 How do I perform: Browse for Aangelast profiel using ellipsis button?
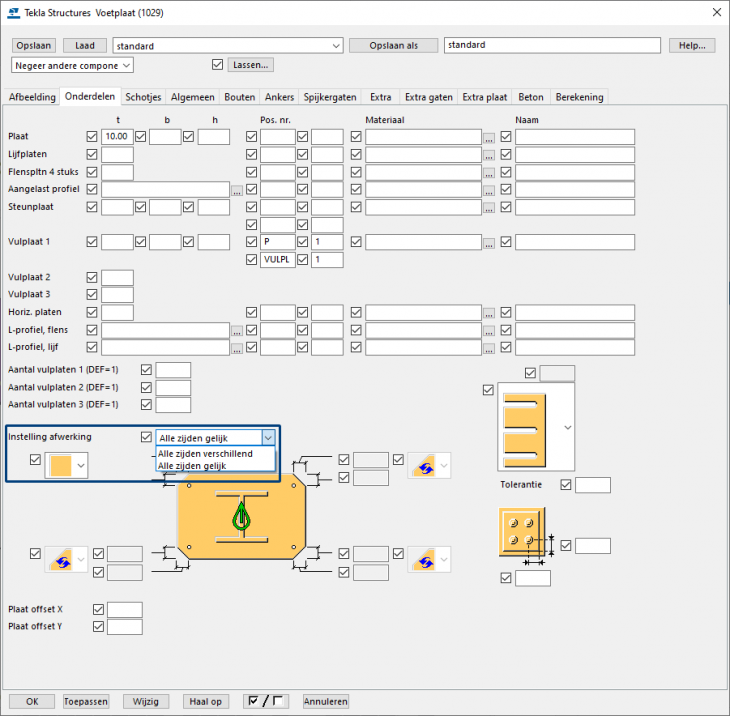(x=236, y=189)
